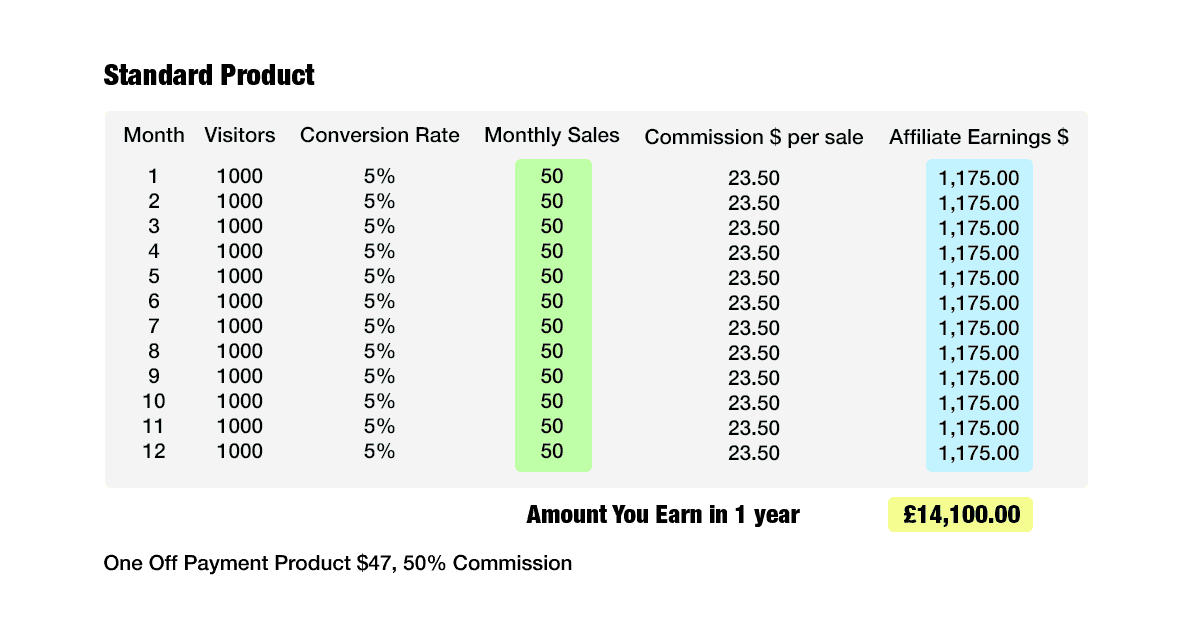Click the Monthly Sales column header
Screen dimensions: 1200x630
(x=552, y=135)
